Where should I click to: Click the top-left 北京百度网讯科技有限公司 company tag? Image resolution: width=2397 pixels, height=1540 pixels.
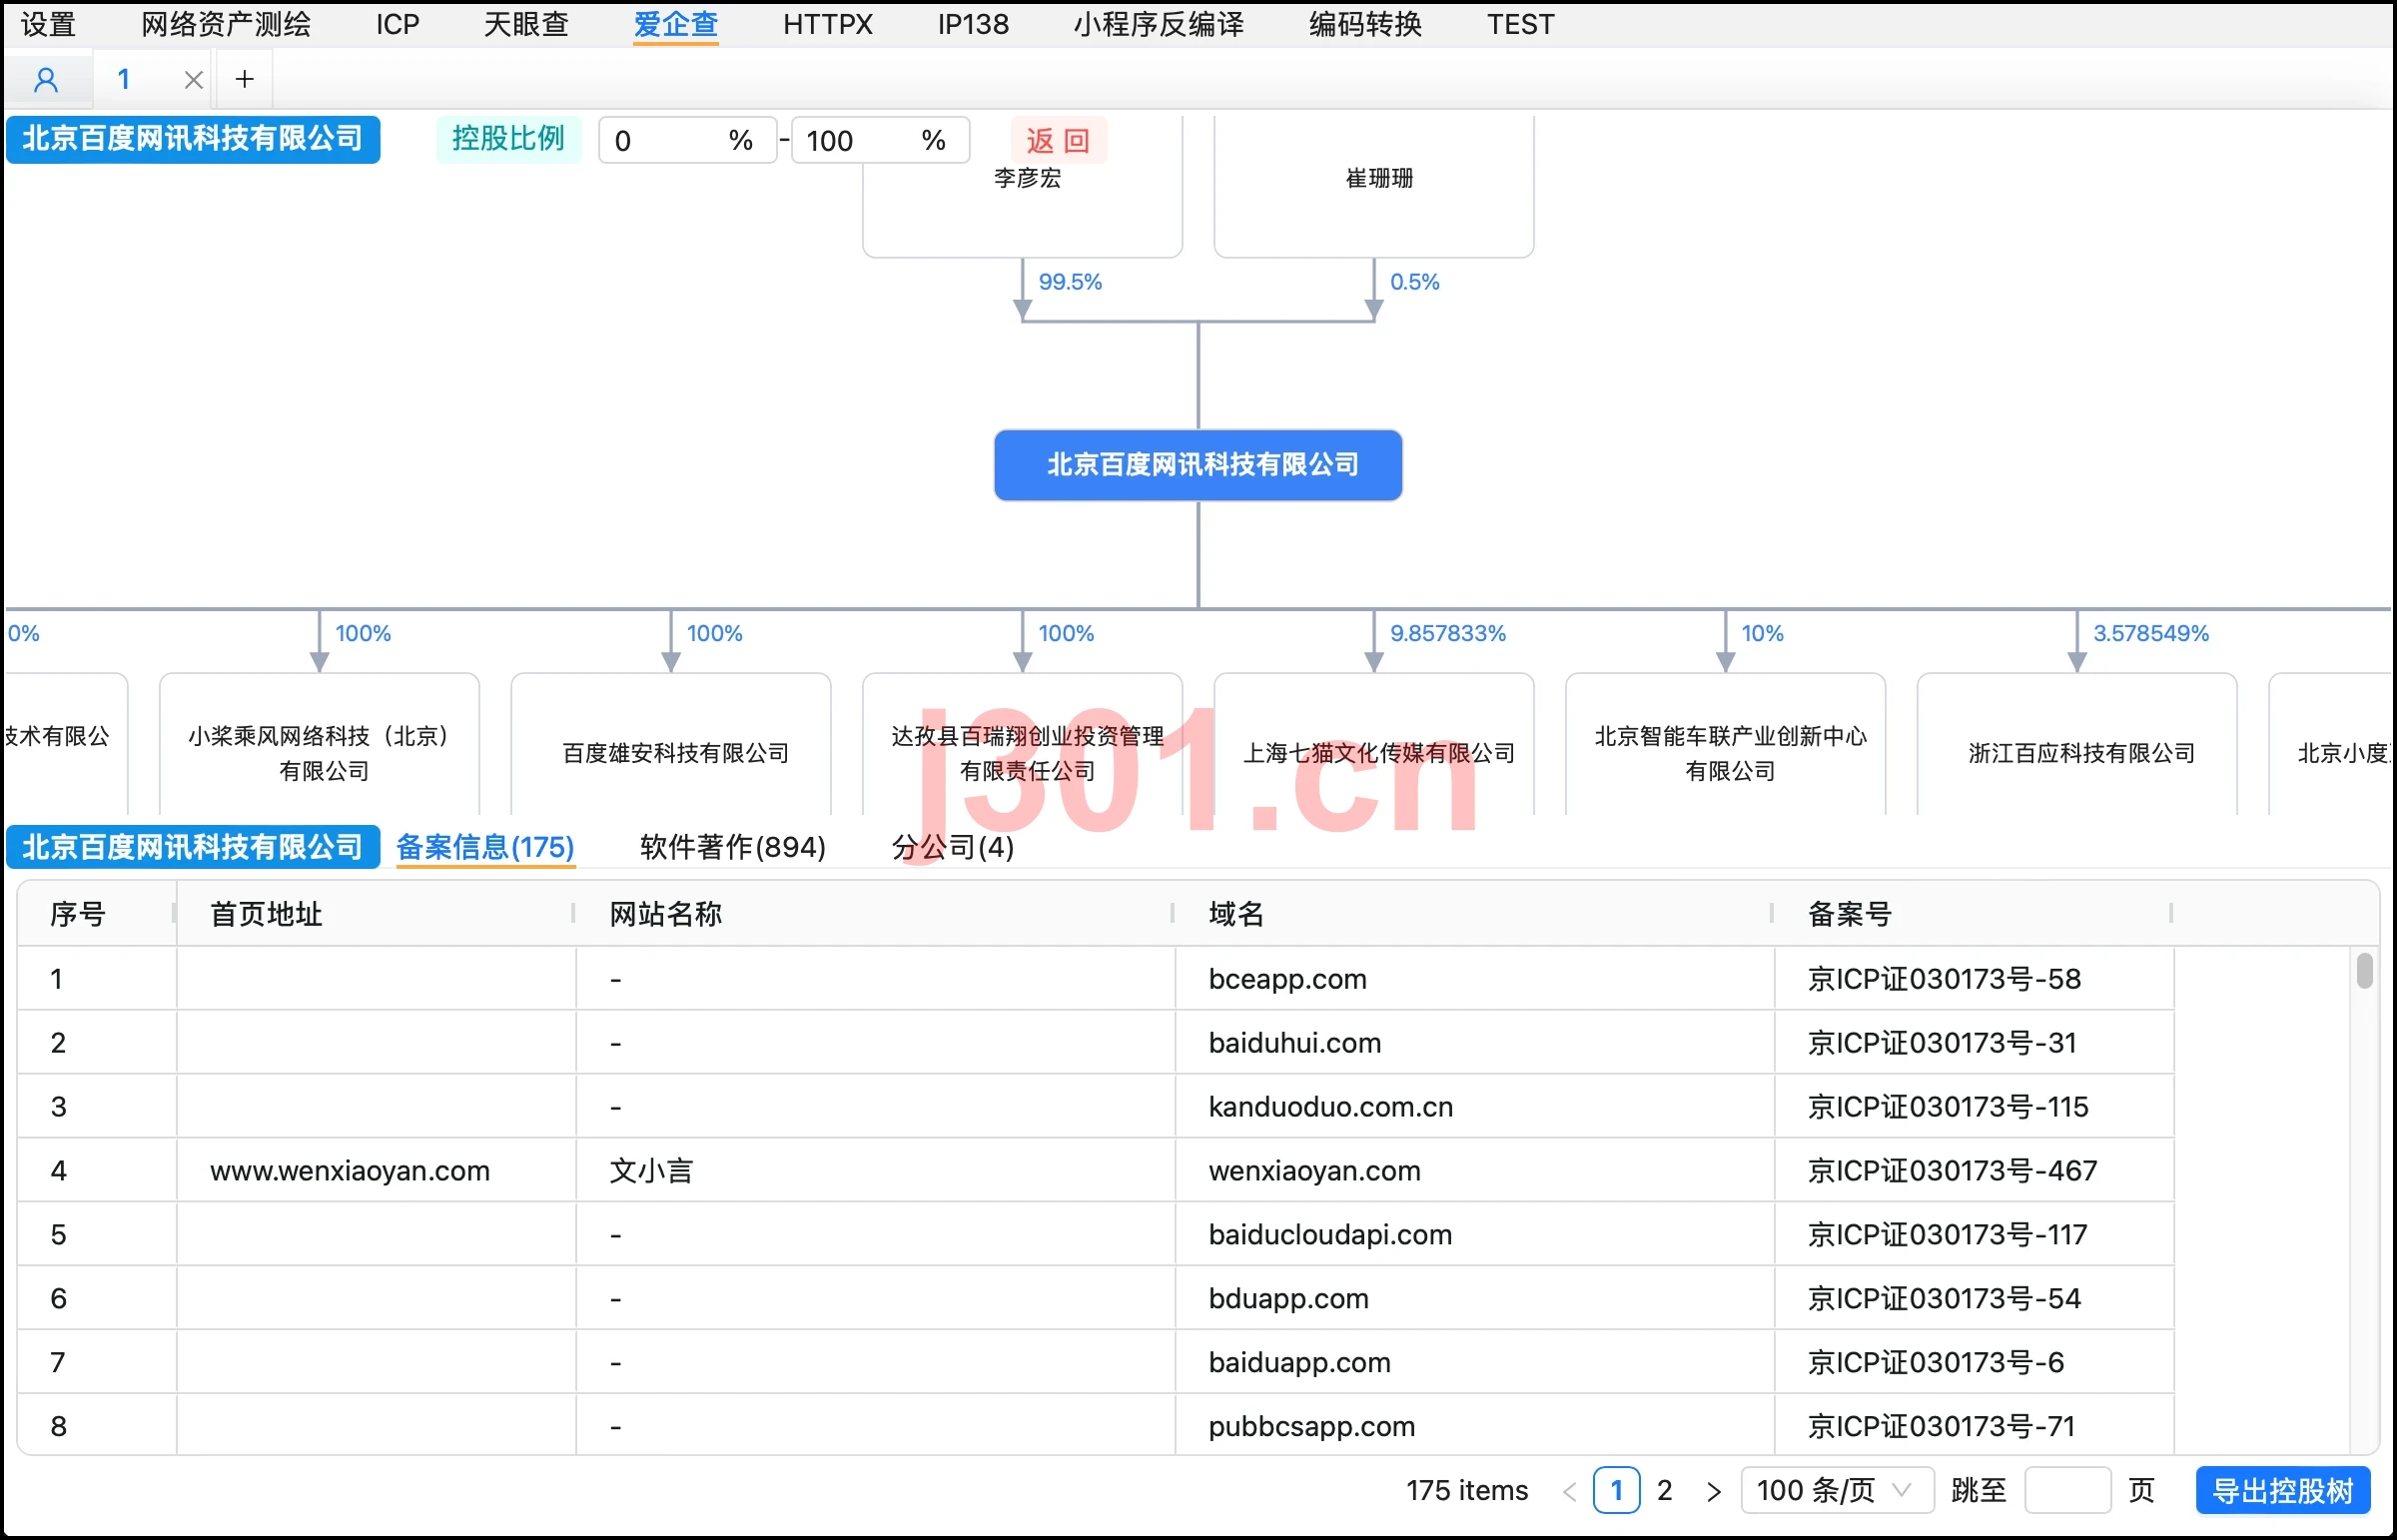(x=193, y=139)
